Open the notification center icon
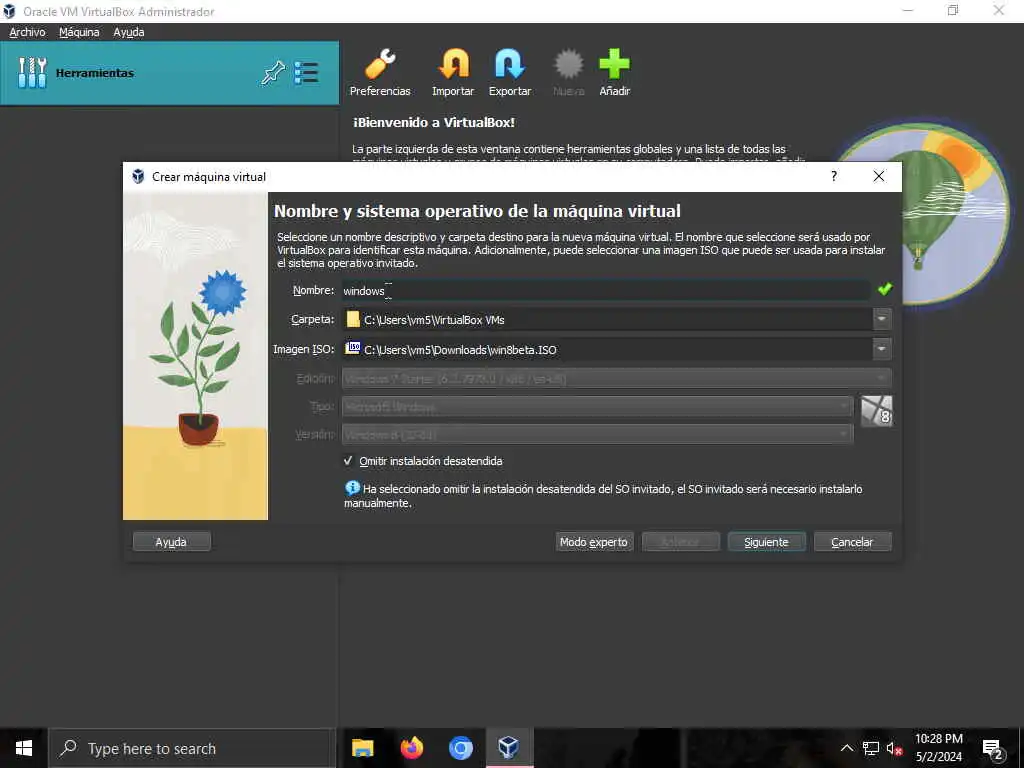Screen dimensions: 1024x768 tap(993, 749)
